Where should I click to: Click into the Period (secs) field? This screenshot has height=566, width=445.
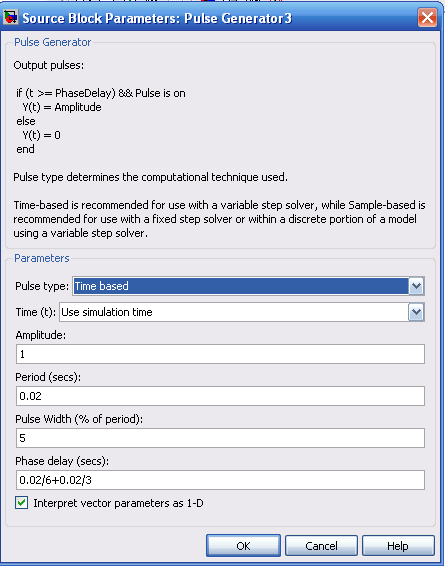point(220,396)
